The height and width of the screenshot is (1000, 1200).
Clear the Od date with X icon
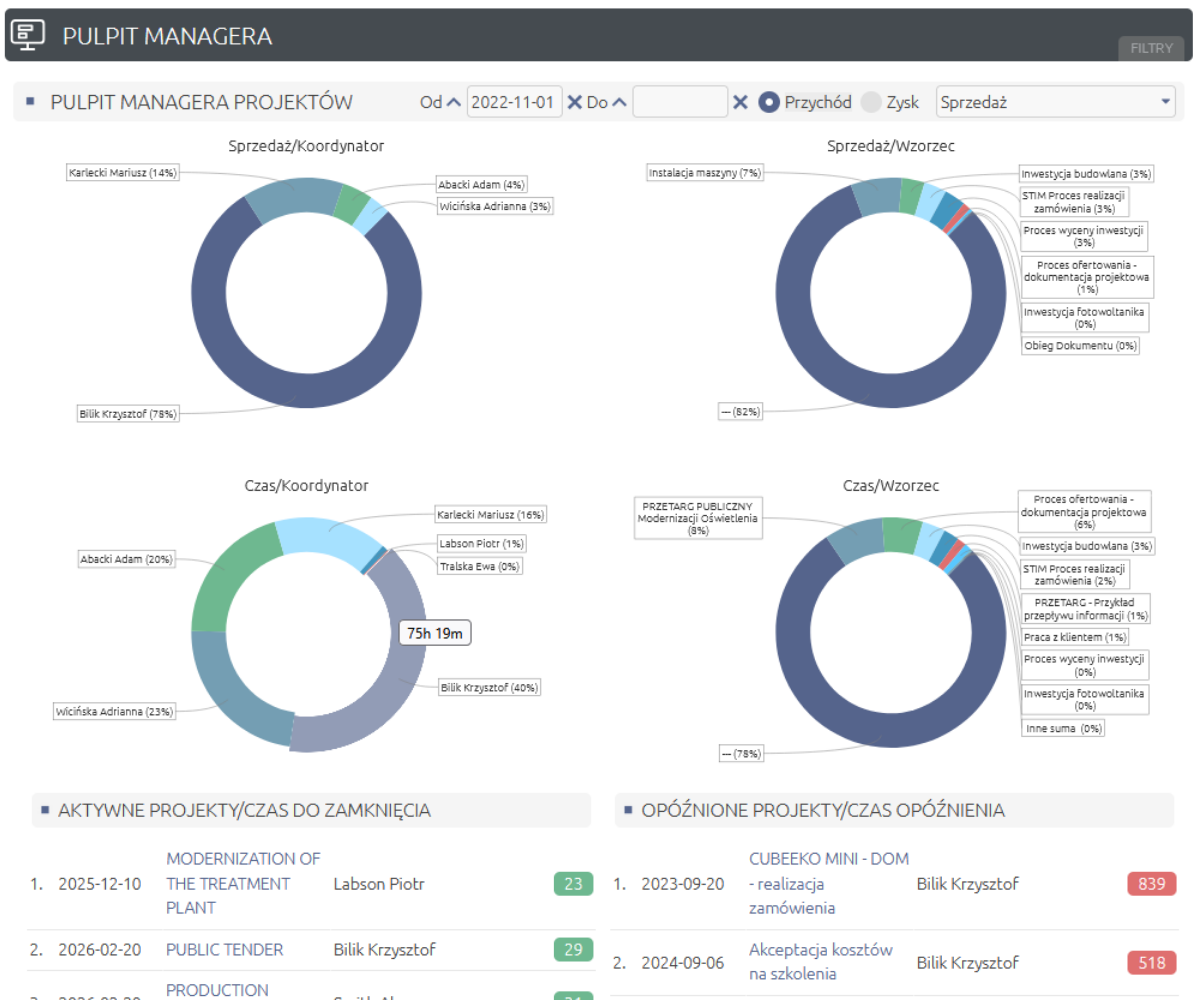pos(575,102)
